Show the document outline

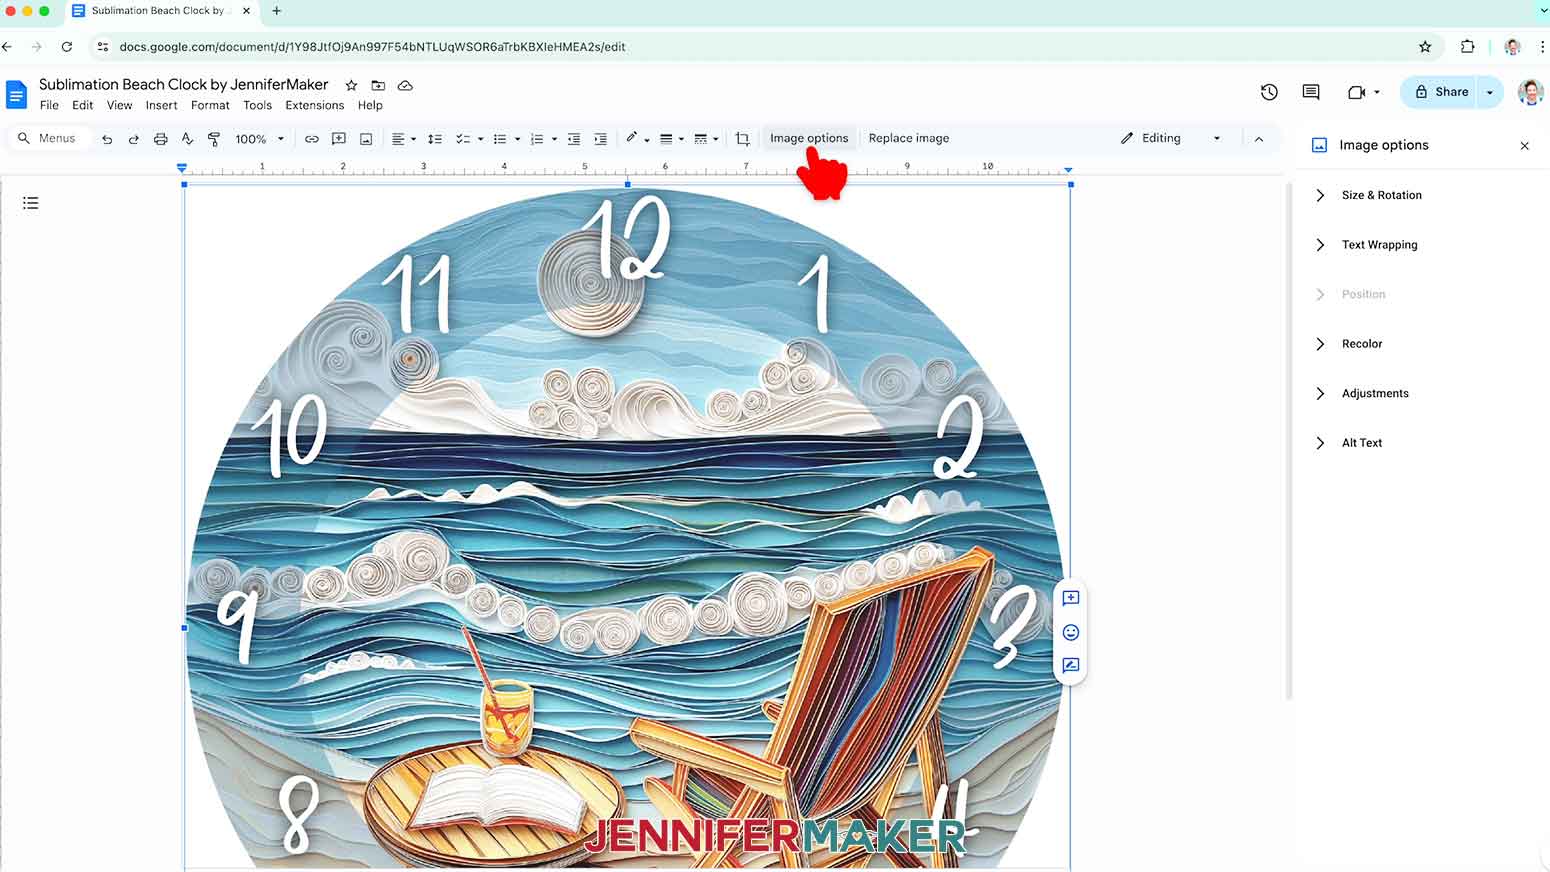pyautogui.click(x=31, y=203)
